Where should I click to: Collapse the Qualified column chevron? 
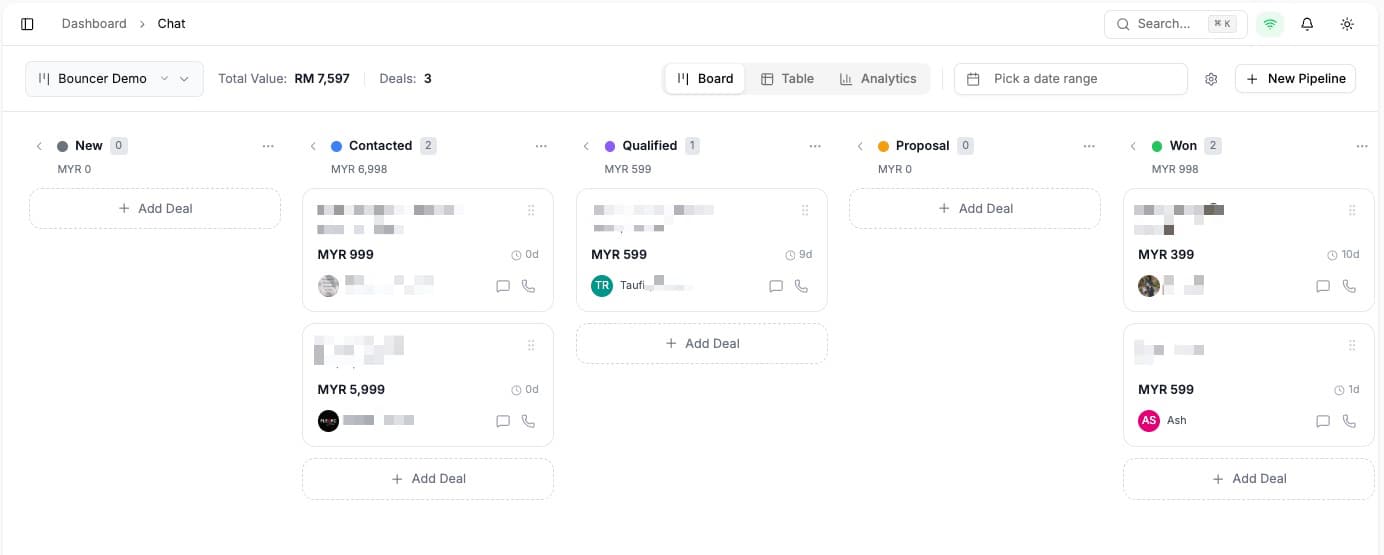pyautogui.click(x=586, y=146)
